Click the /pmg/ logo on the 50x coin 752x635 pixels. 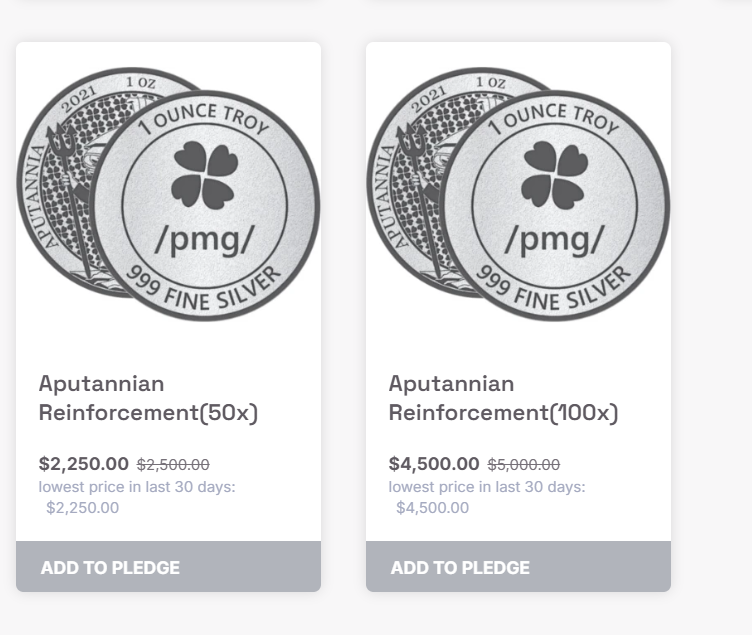(204, 239)
